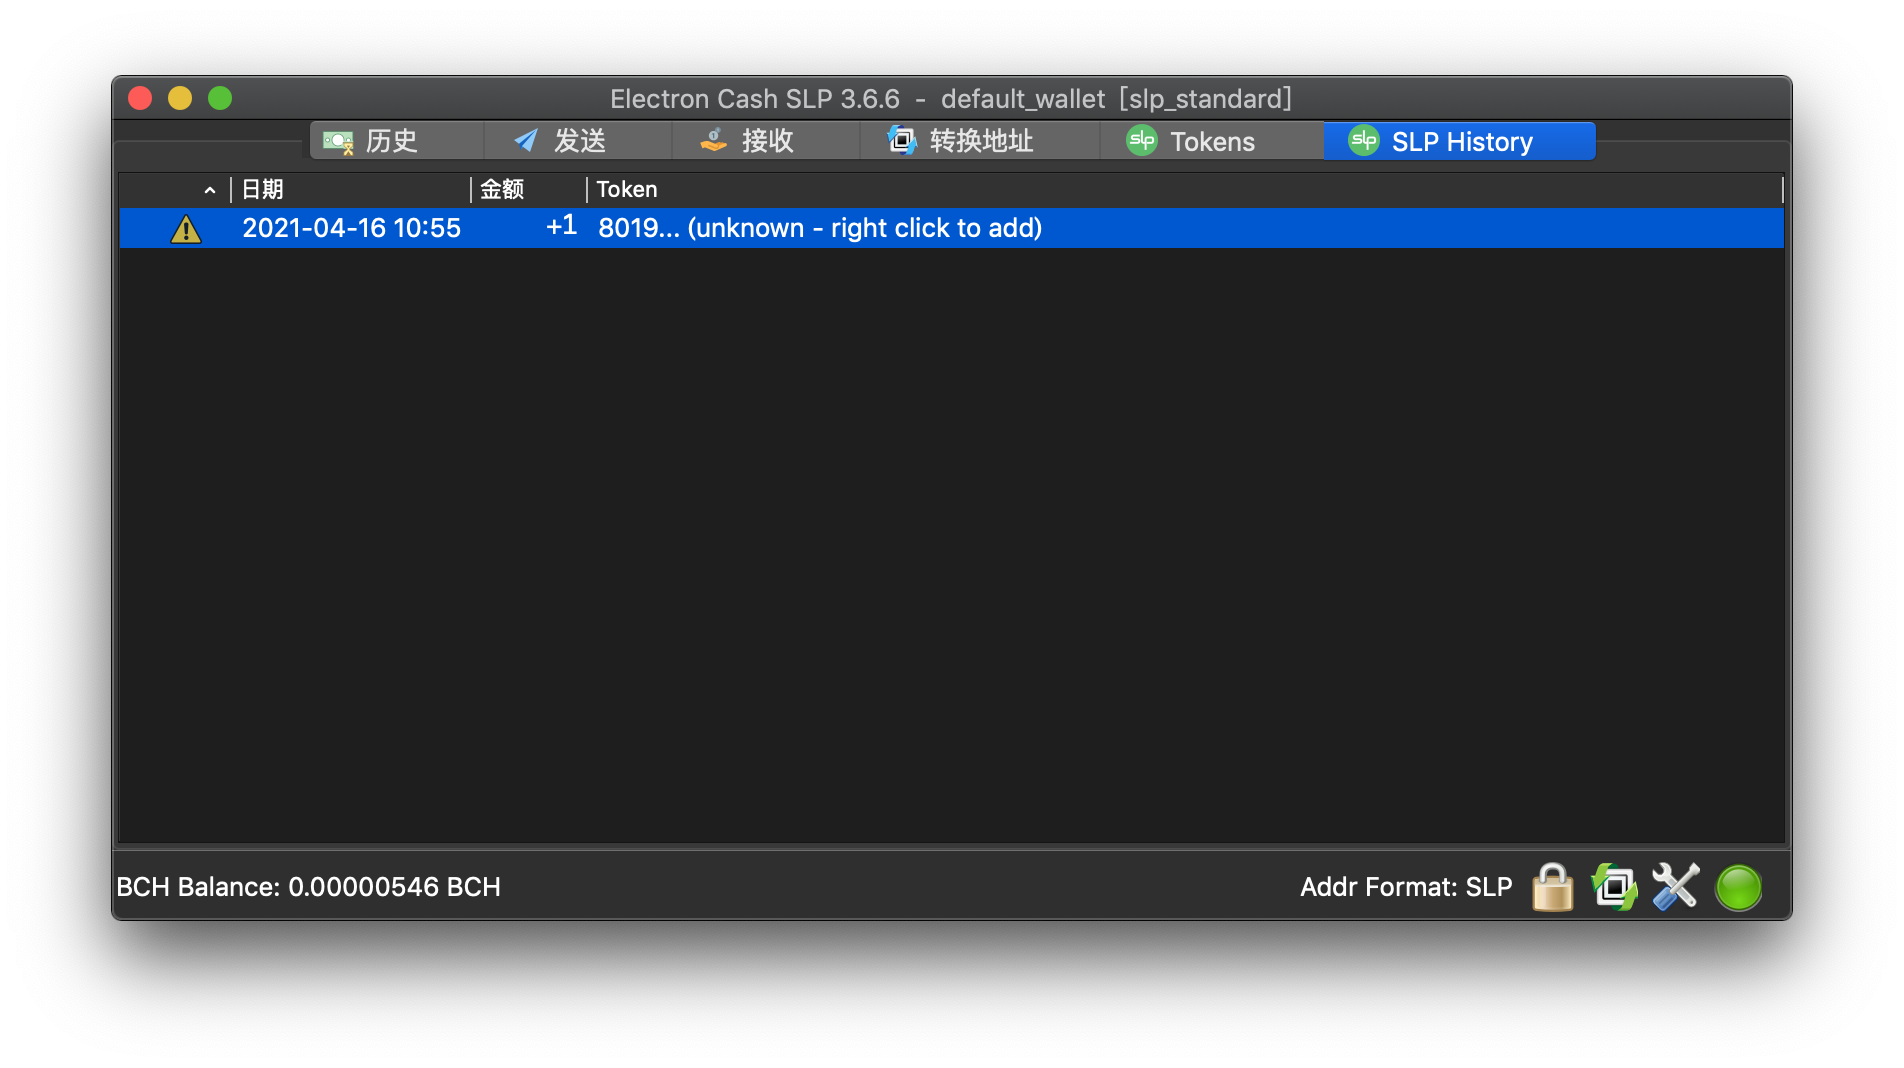Close the Electron Cash window

[x=140, y=98]
